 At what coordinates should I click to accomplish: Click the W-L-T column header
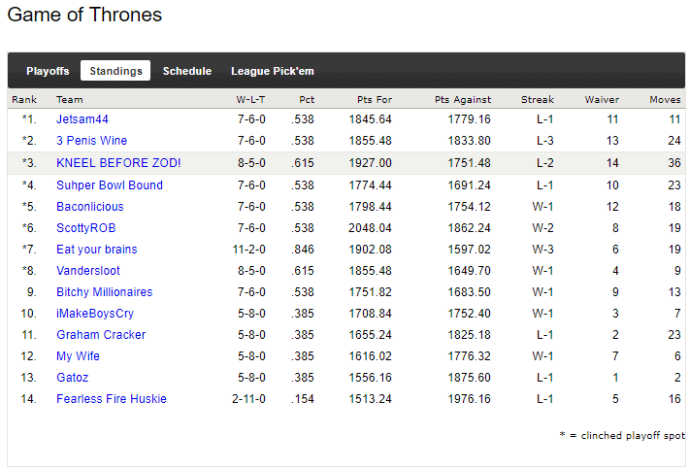[x=250, y=99]
